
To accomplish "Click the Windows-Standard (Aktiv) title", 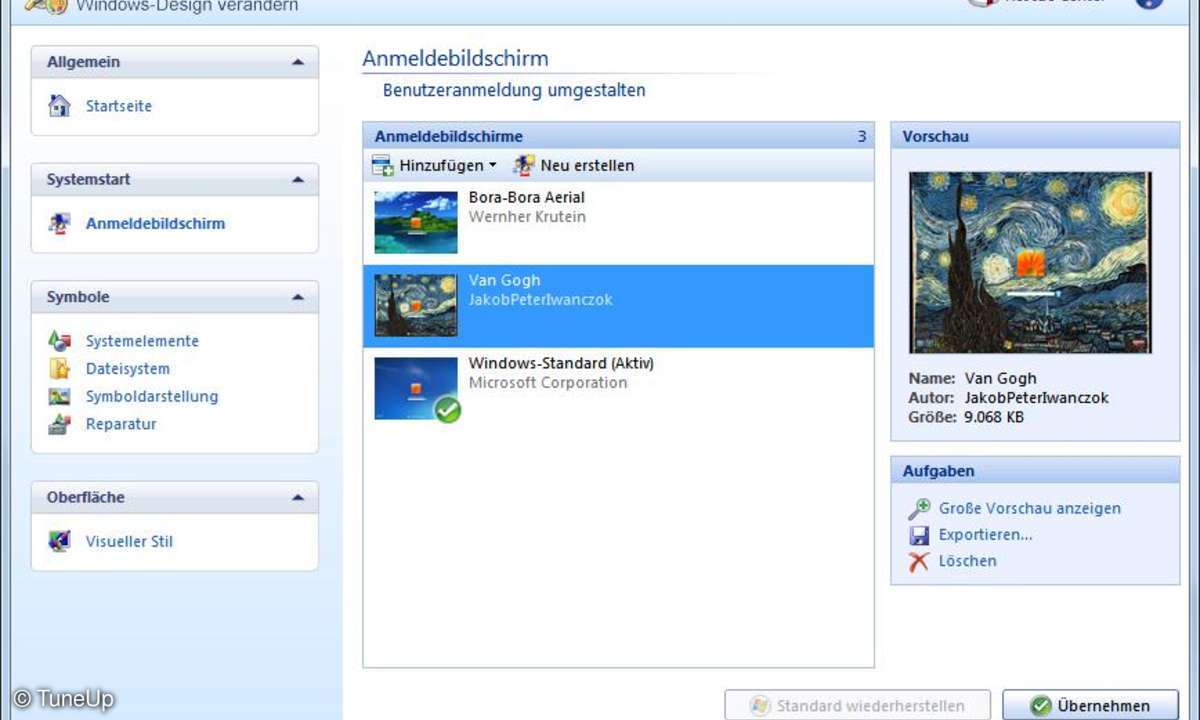I will point(561,363).
